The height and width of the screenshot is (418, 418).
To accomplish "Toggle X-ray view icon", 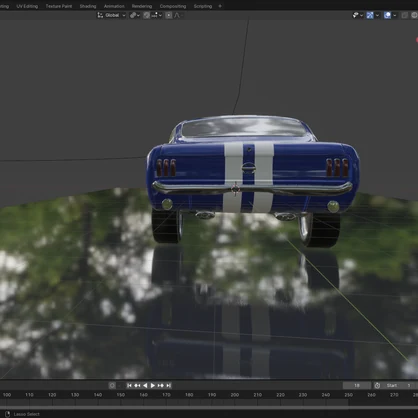I will click(405, 15).
